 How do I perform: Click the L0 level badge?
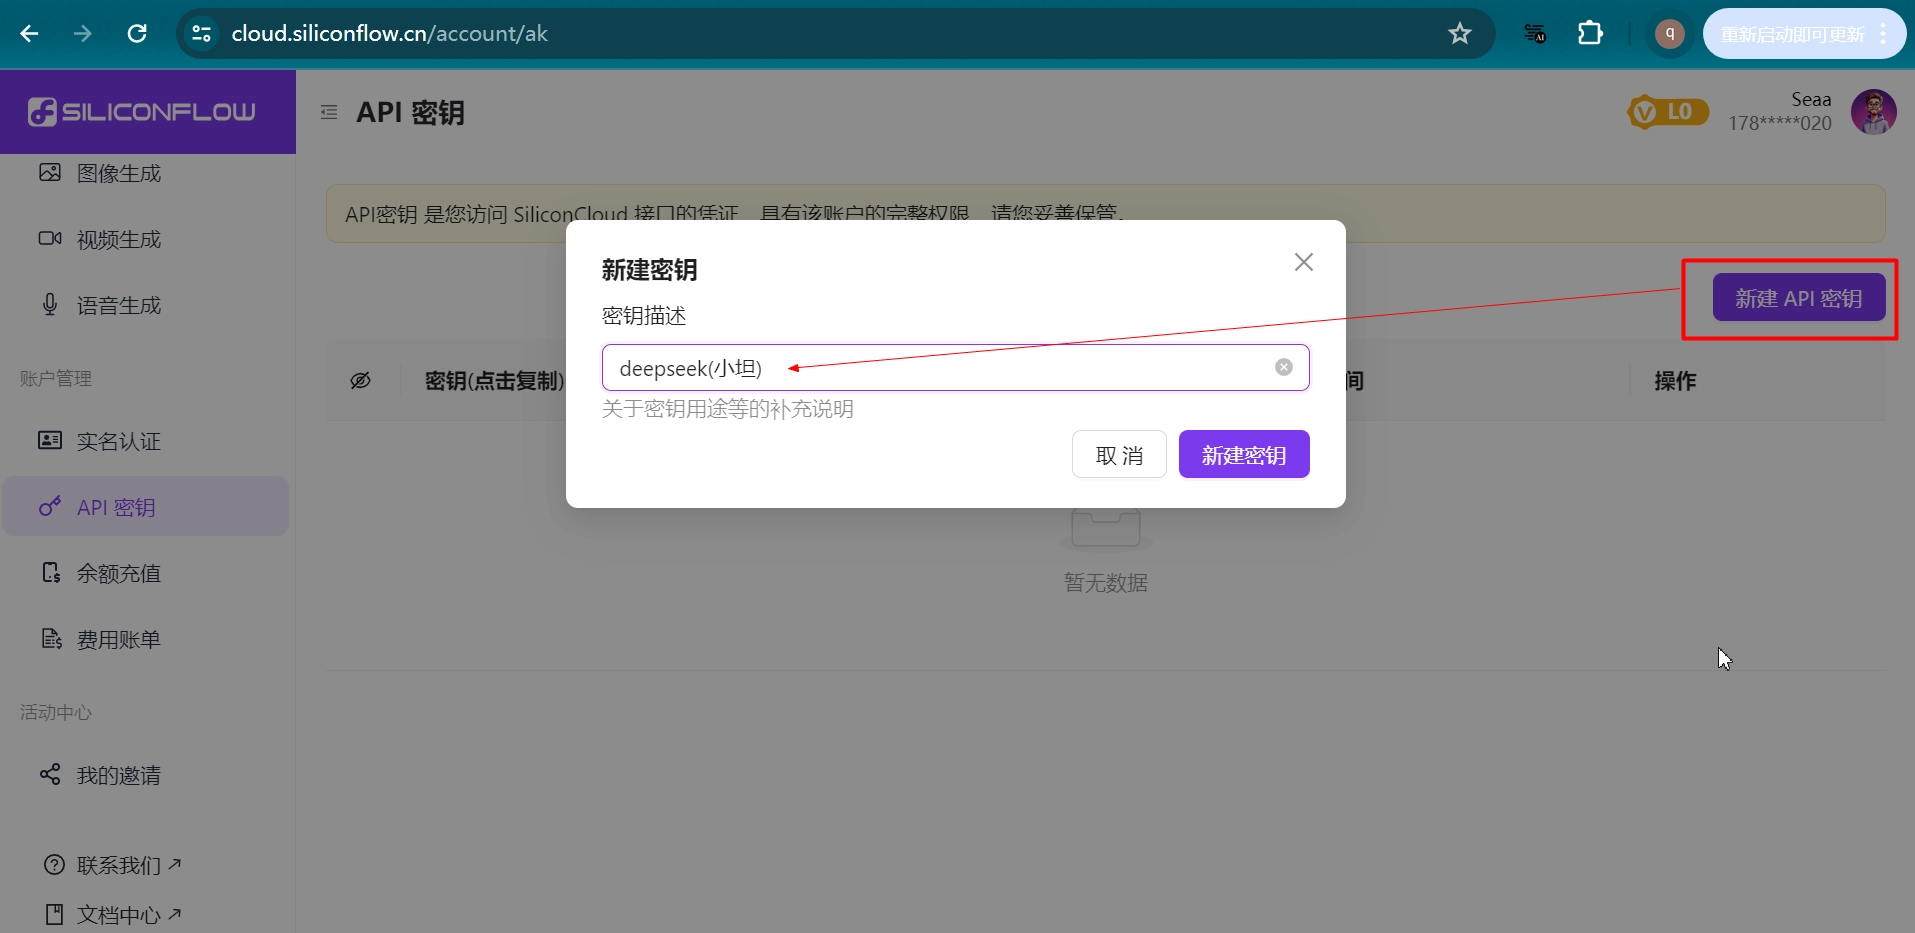point(1668,112)
